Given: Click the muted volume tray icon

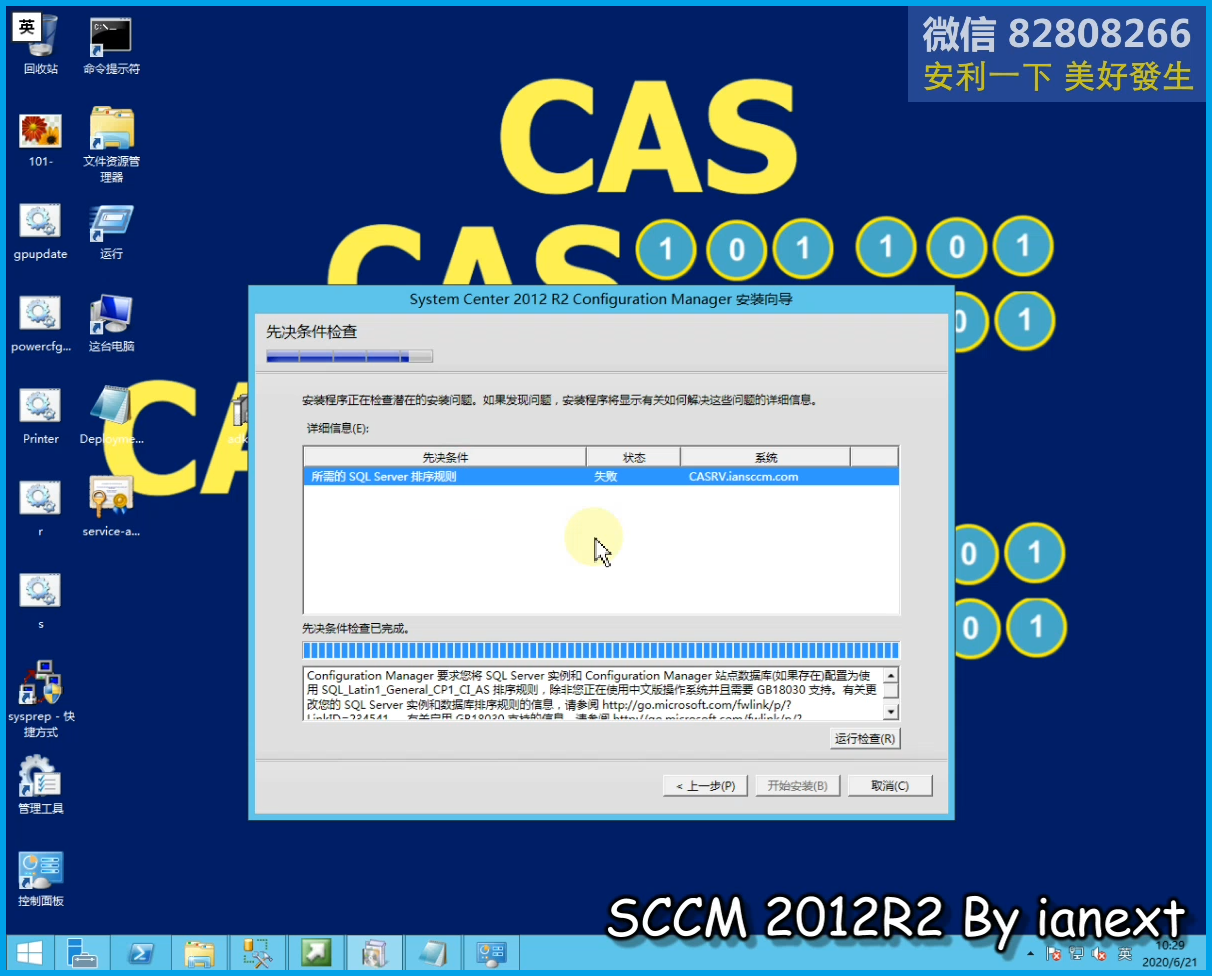Looking at the screenshot, I should pos(1100,954).
